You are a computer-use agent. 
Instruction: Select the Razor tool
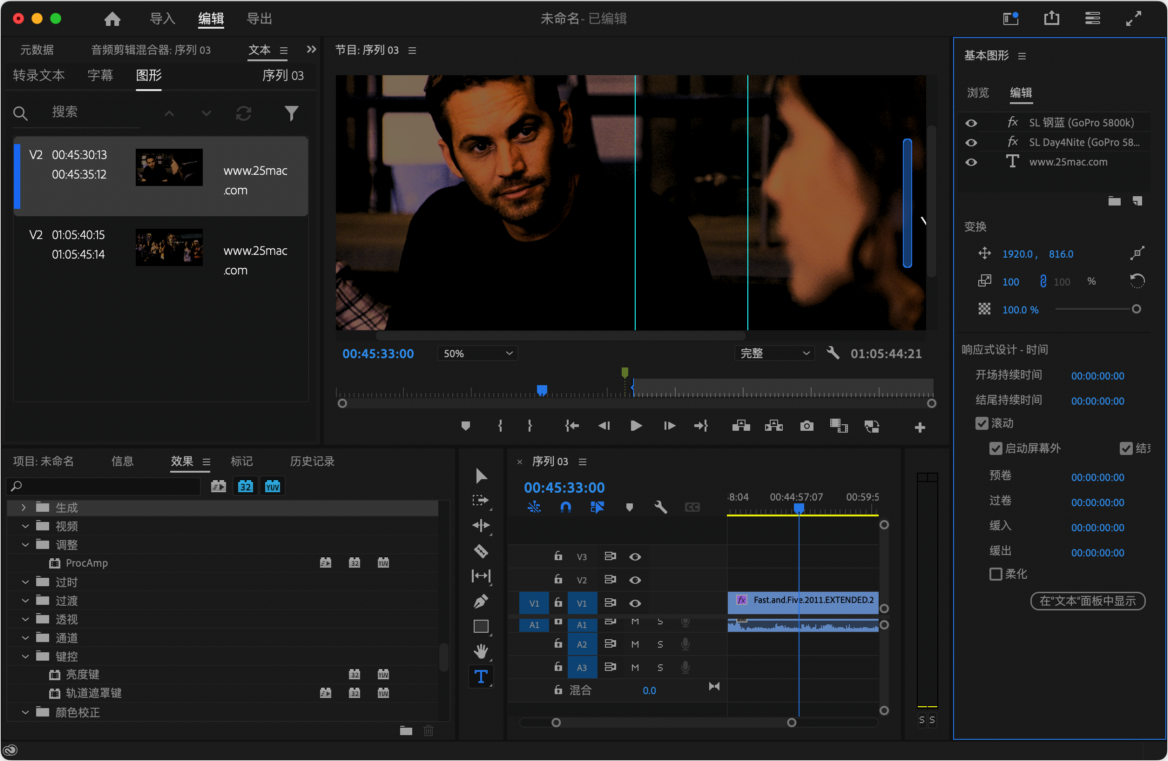(x=480, y=551)
